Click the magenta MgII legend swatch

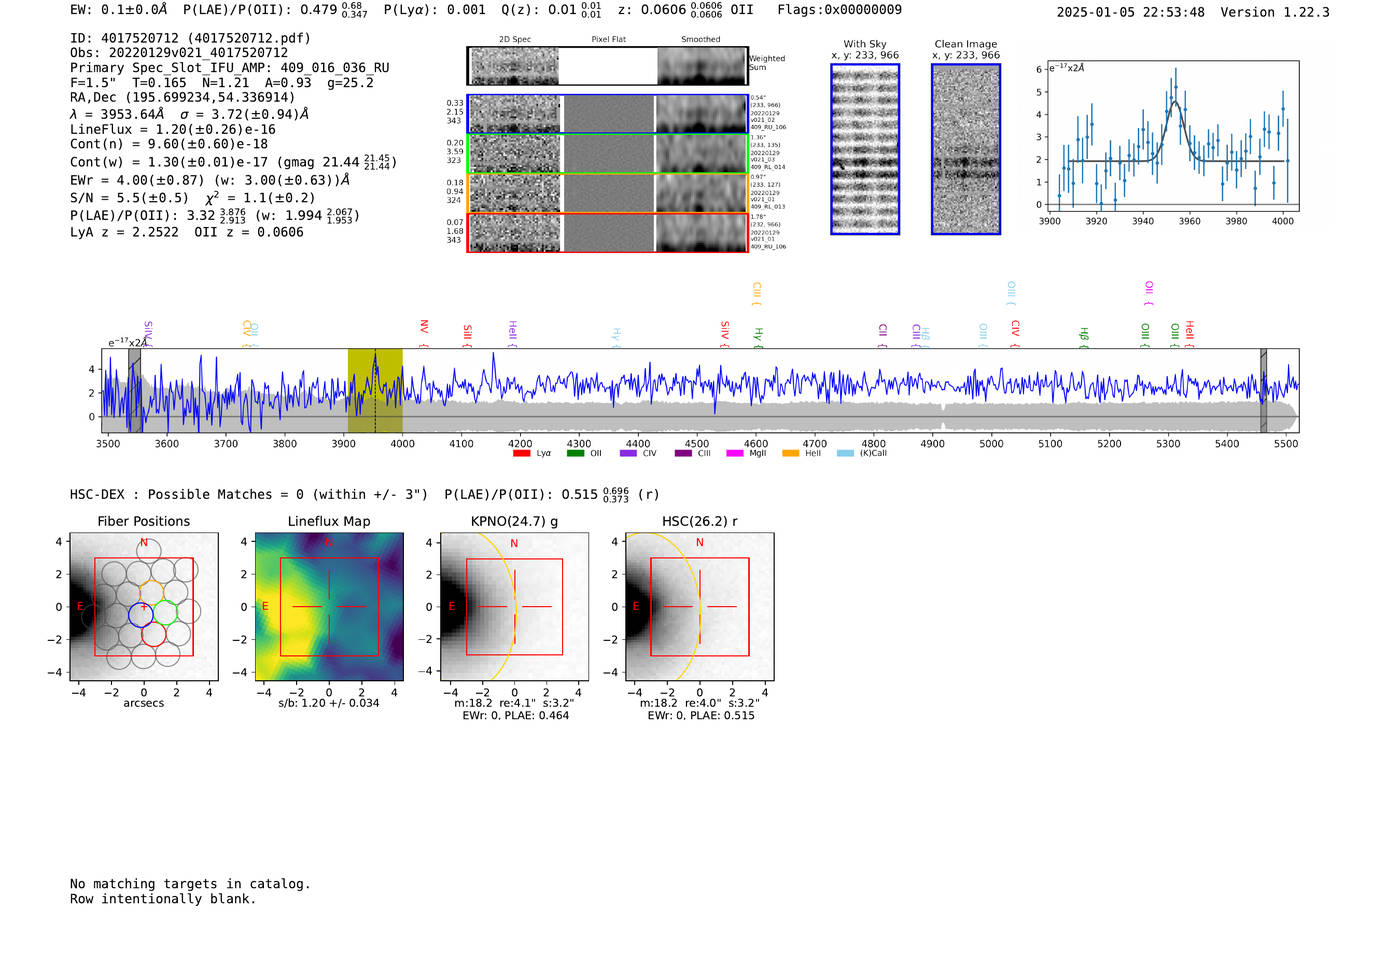pyautogui.click(x=735, y=453)
